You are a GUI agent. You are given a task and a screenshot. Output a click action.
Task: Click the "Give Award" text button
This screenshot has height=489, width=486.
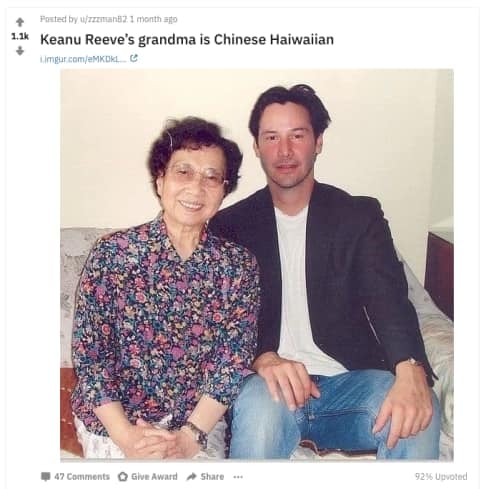[154, 477]
